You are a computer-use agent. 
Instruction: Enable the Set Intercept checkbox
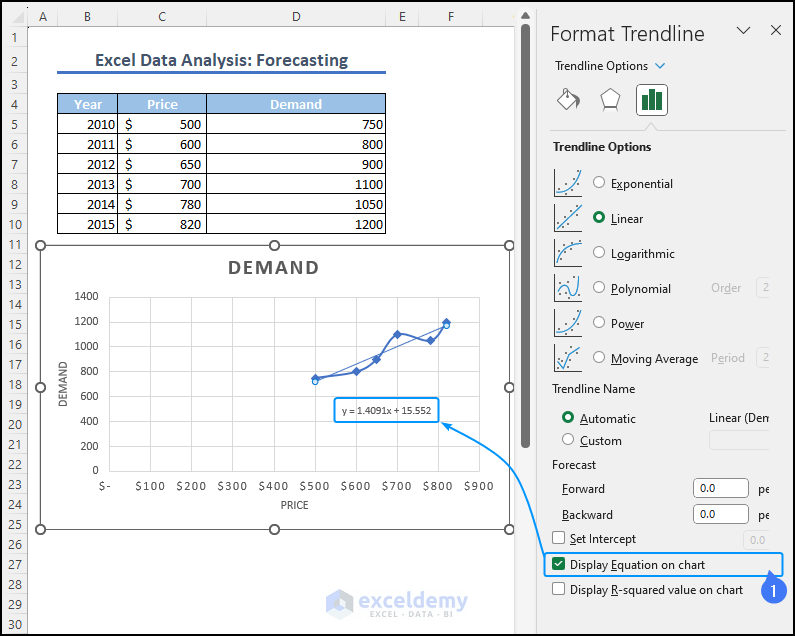tap(558, 538)
